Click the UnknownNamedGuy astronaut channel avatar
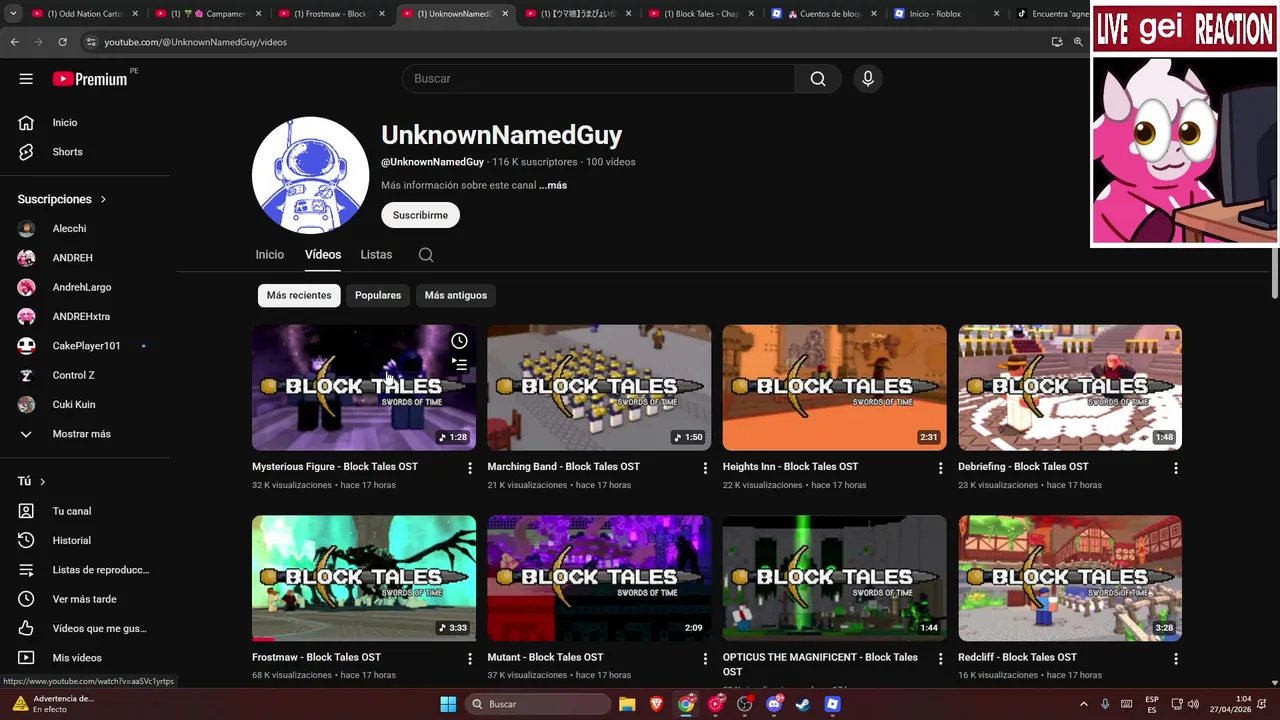The image size is (1280, 720). click(x=310, y=175)
